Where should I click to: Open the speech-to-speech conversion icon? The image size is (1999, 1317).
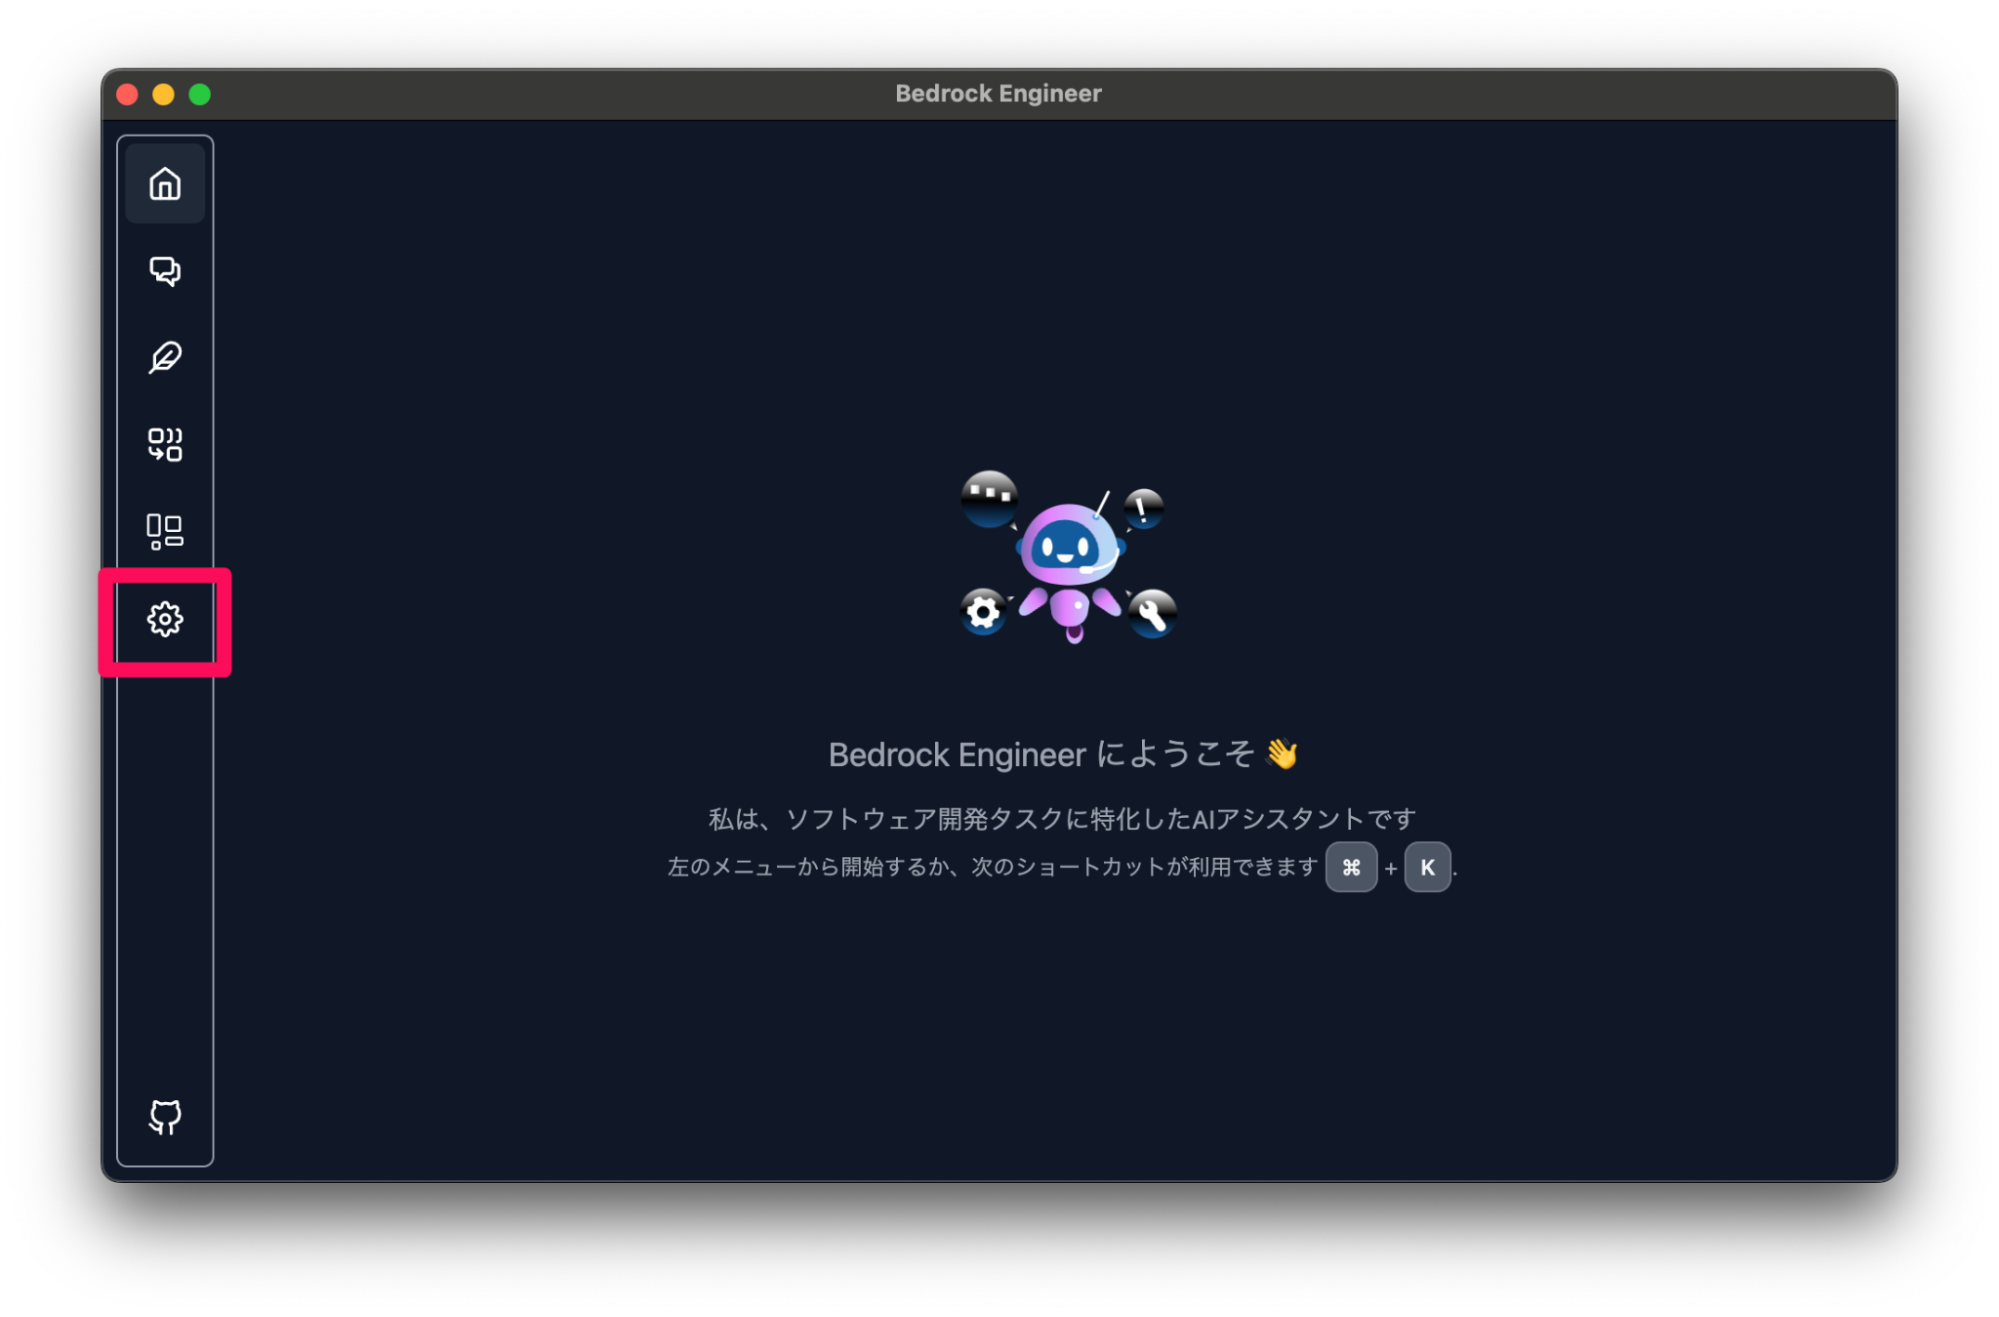pos(165,445)
